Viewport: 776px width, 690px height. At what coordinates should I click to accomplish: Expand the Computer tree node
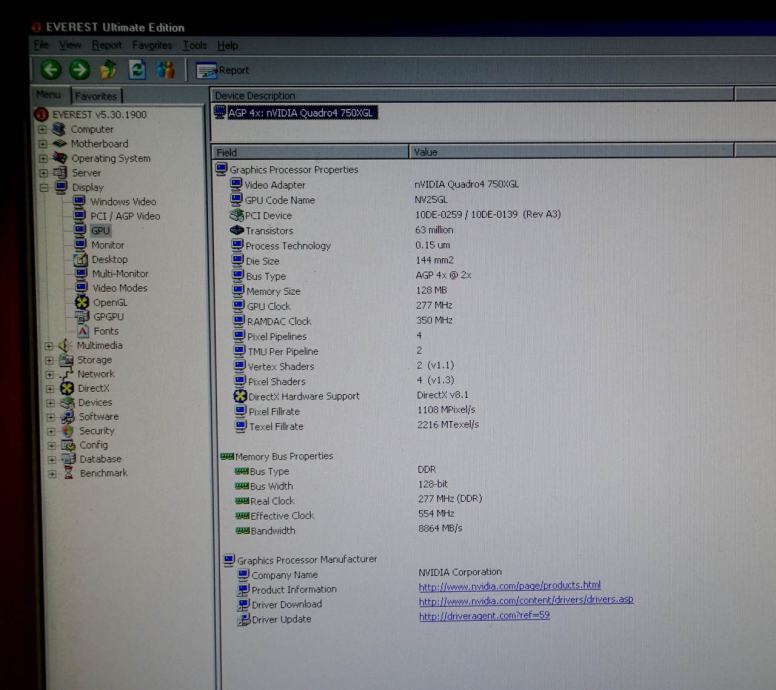[43, 129]
